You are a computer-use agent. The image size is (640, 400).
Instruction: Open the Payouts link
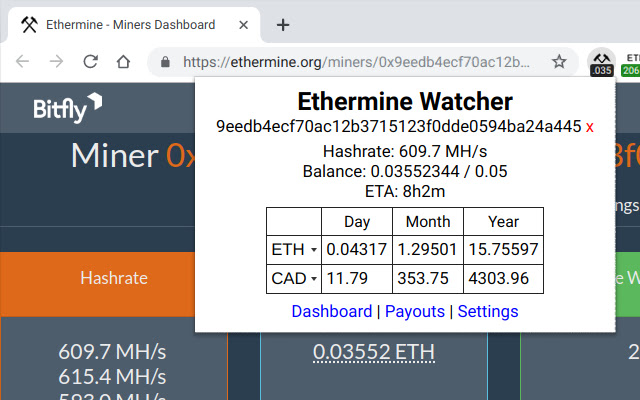[x=415, y=311]
